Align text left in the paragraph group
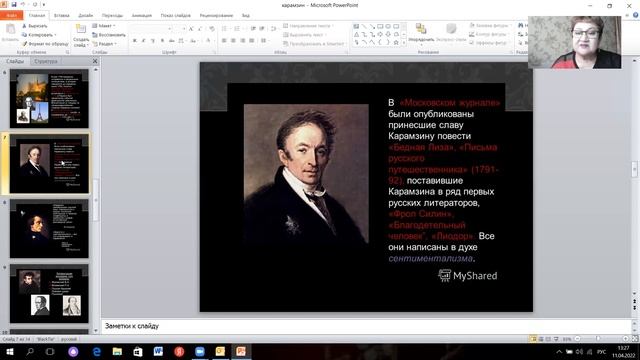Viewport: 640px width, 360px height. (x=224, y=41)
